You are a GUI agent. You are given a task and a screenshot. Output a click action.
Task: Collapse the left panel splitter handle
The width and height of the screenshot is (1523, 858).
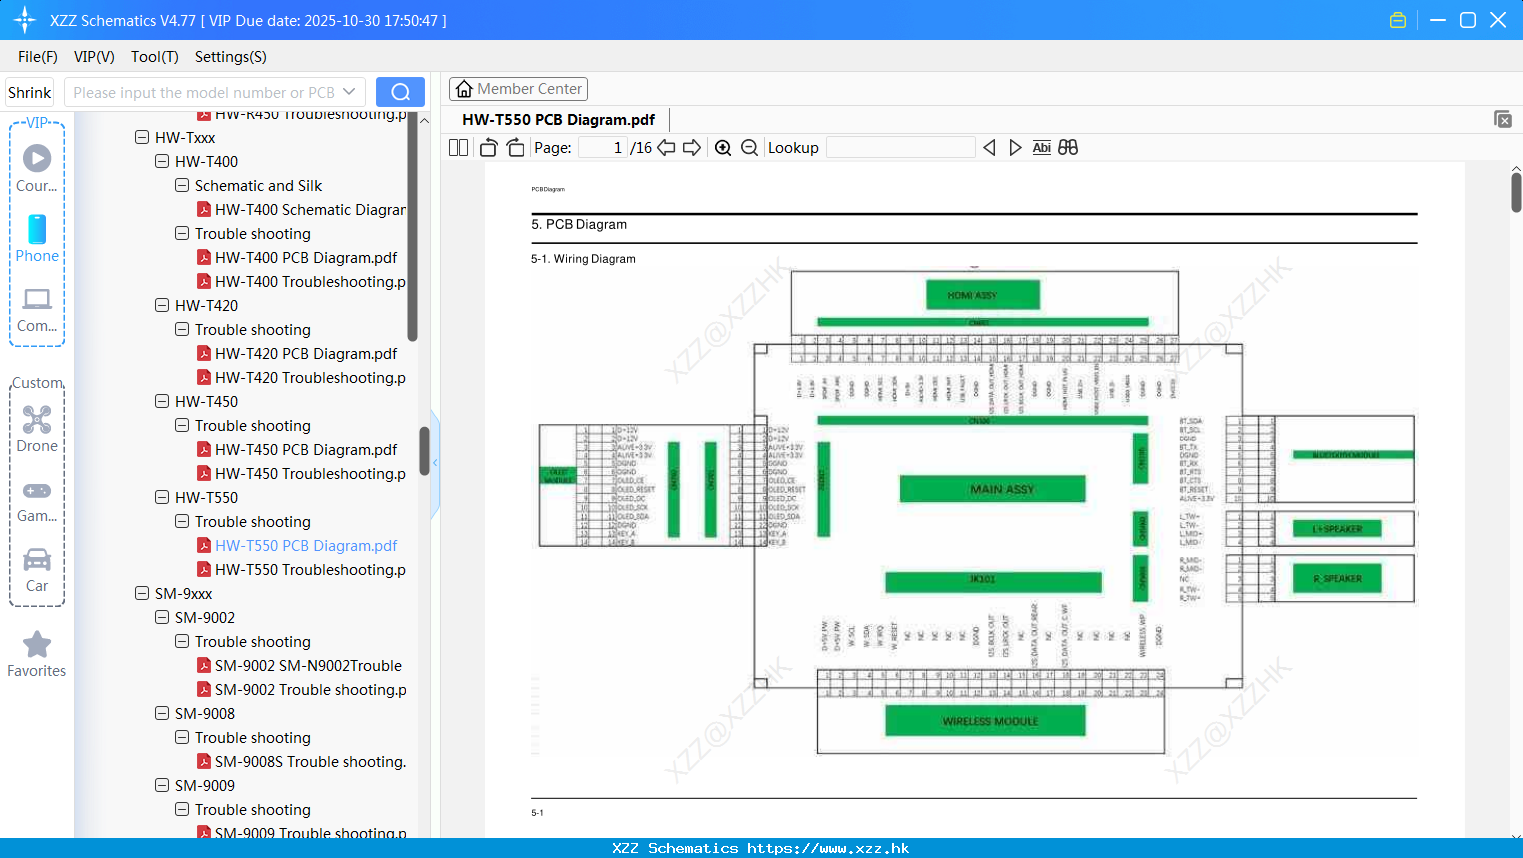tap(435, 463)
